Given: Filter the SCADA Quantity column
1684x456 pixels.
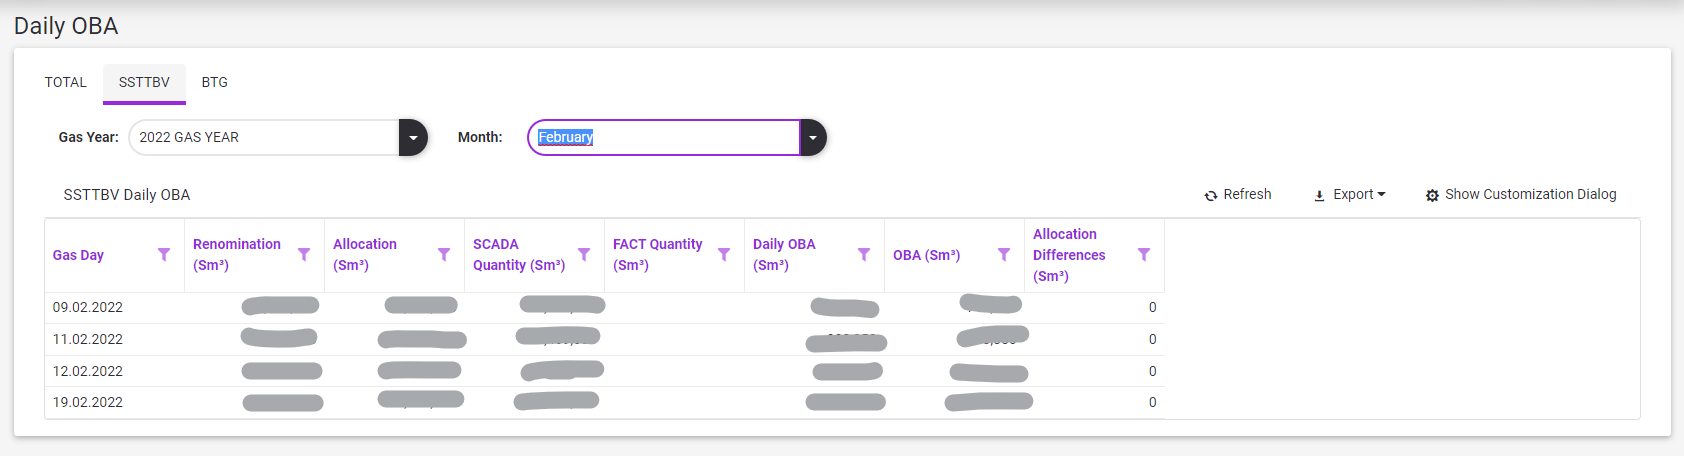Looking at the screenshot, I should pos(584,255).
